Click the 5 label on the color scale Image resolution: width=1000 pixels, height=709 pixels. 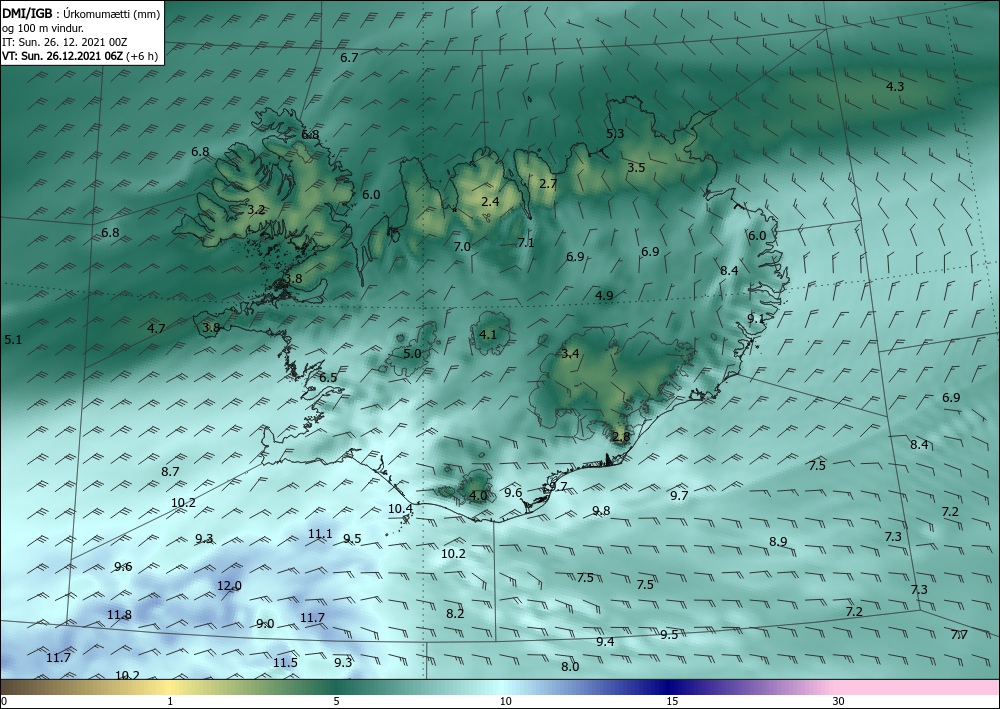pos(336,701)
